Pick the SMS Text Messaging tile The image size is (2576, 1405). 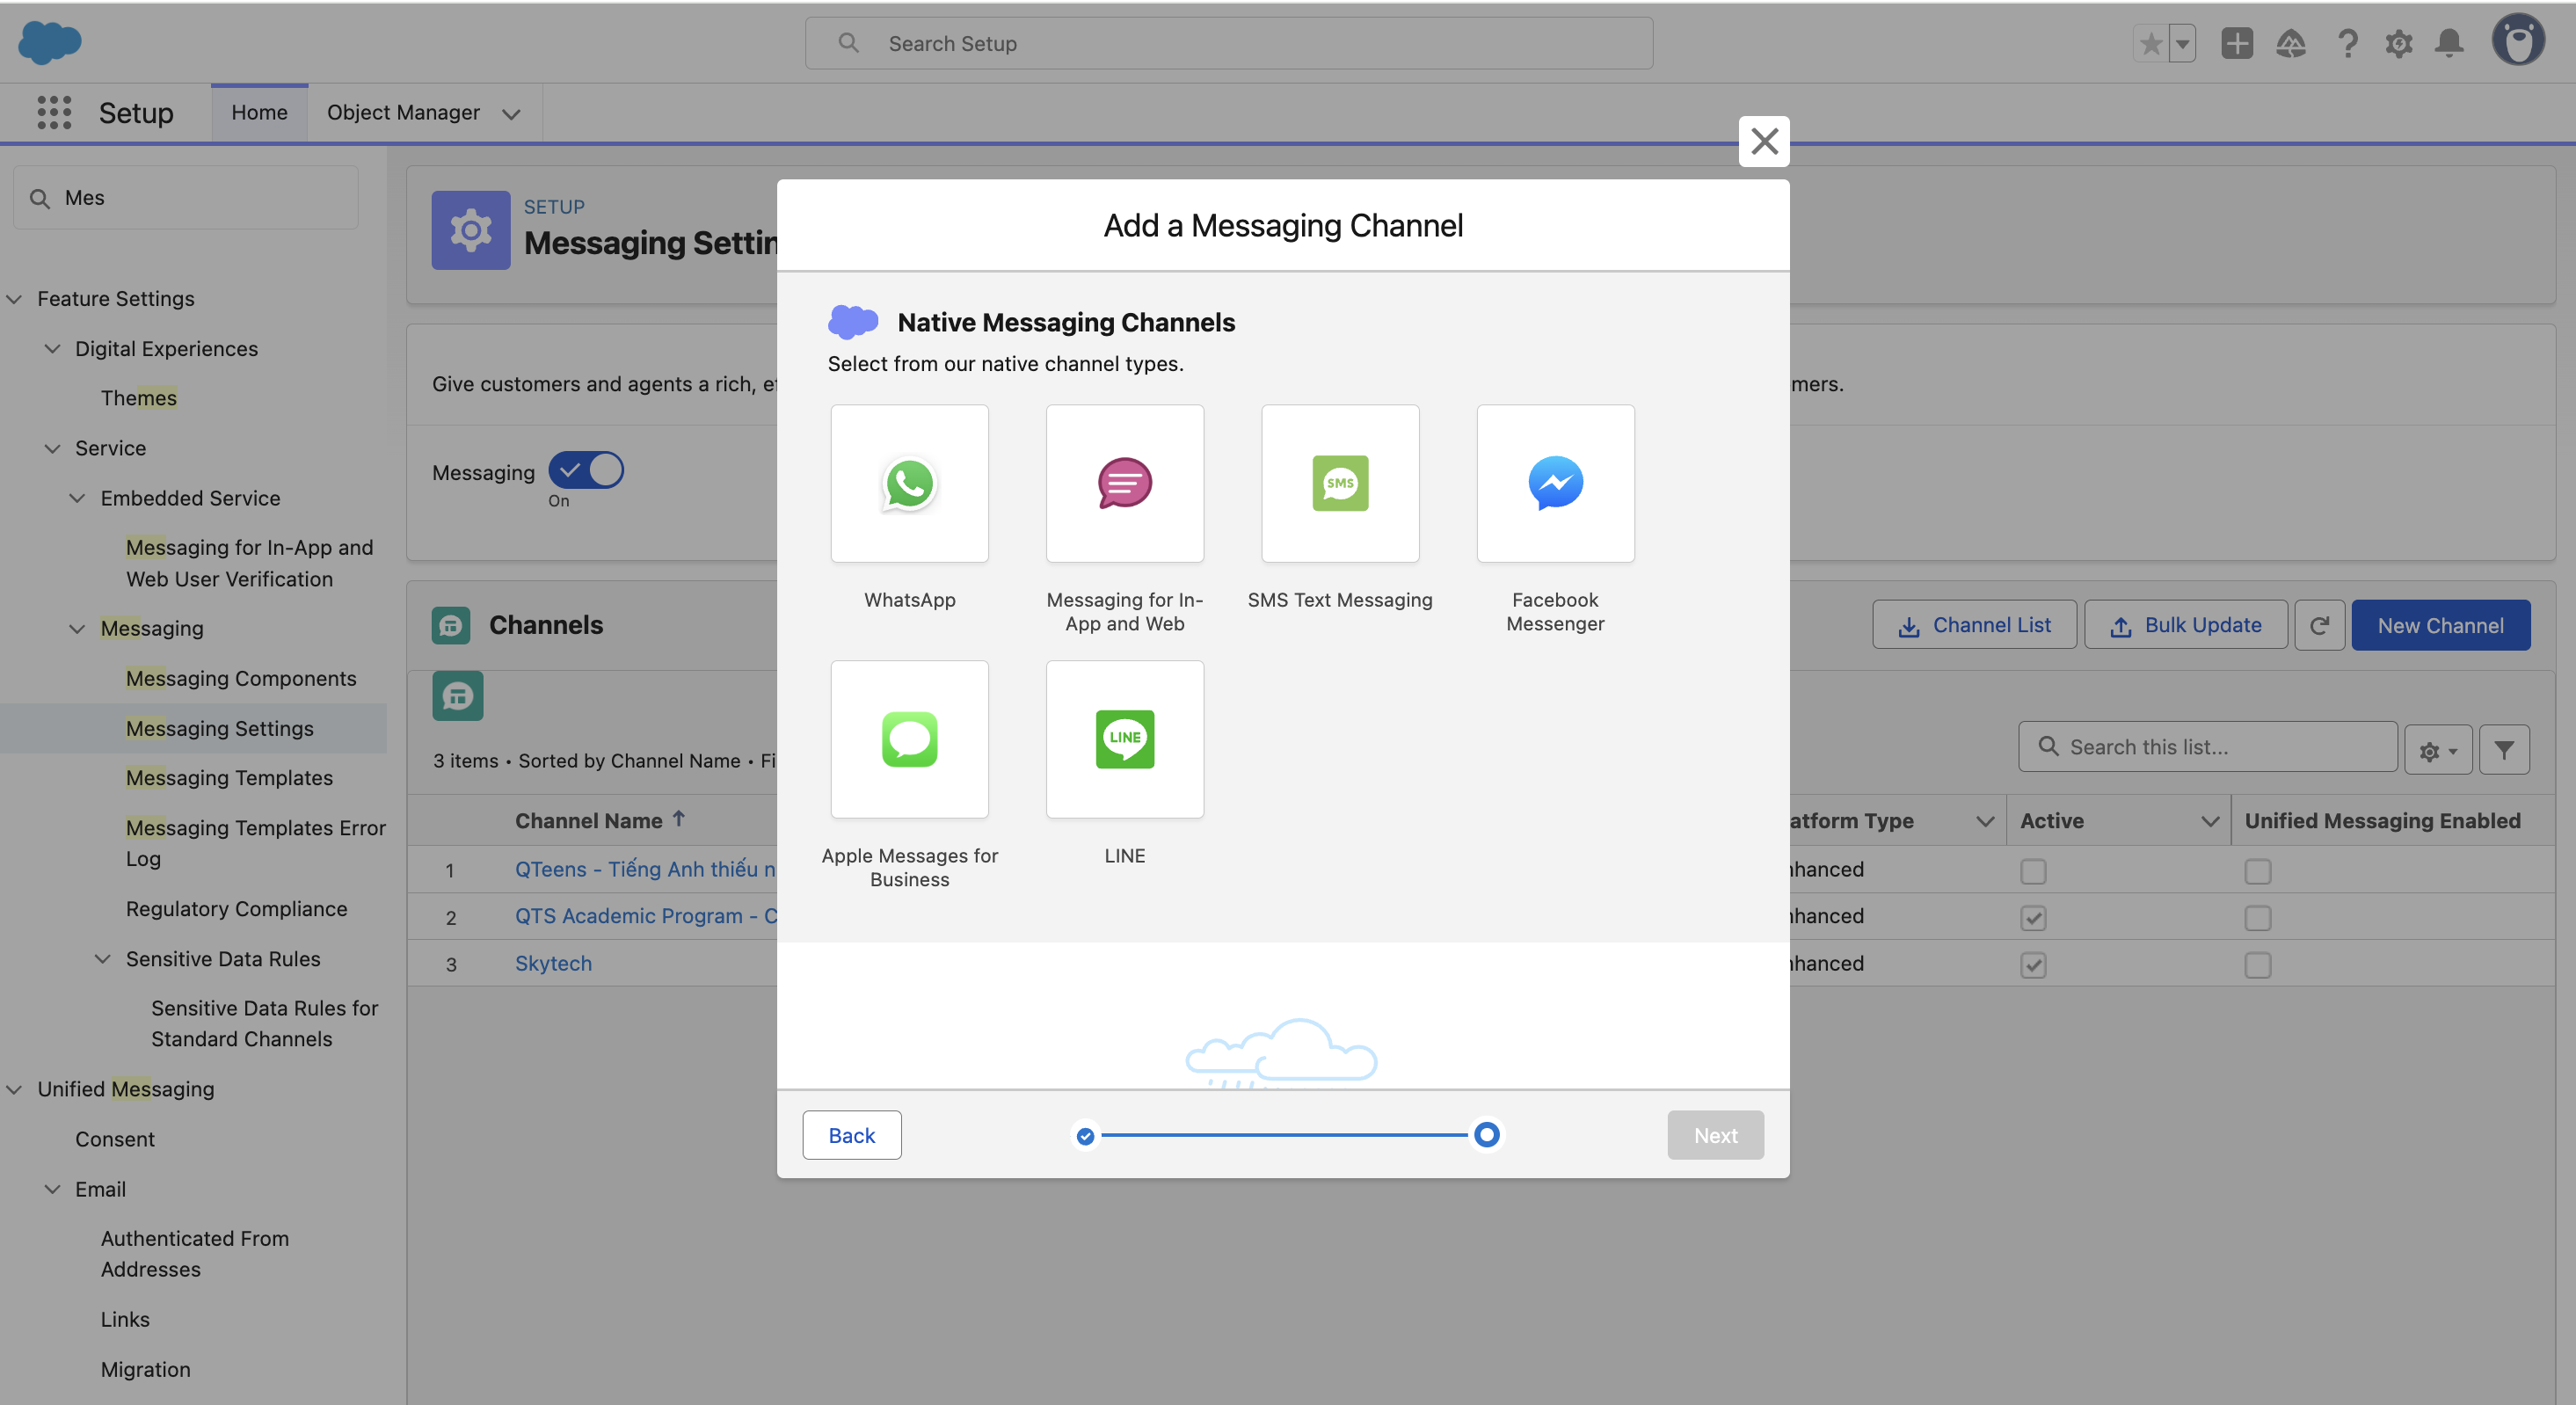(x=1340, y=483)
